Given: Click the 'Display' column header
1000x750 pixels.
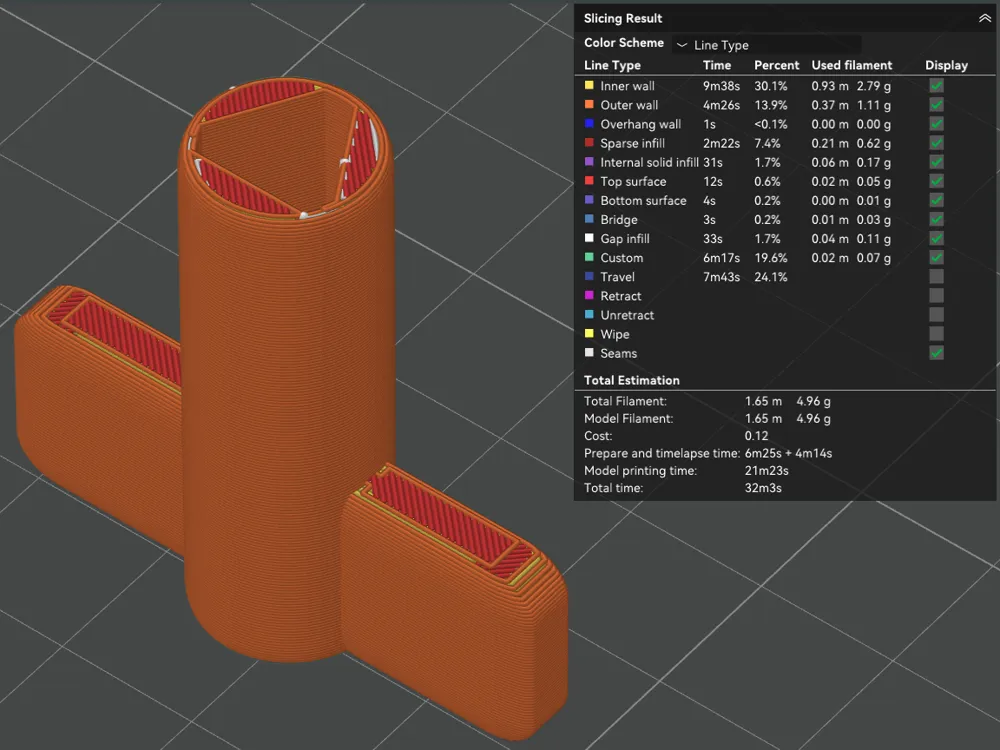Looking at the screenshot, I should pos(946,65).
